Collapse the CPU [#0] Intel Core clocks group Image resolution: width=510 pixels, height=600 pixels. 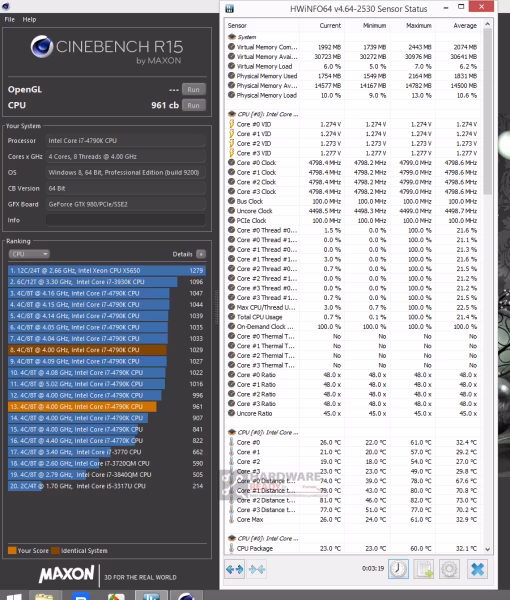coord(231,114)
